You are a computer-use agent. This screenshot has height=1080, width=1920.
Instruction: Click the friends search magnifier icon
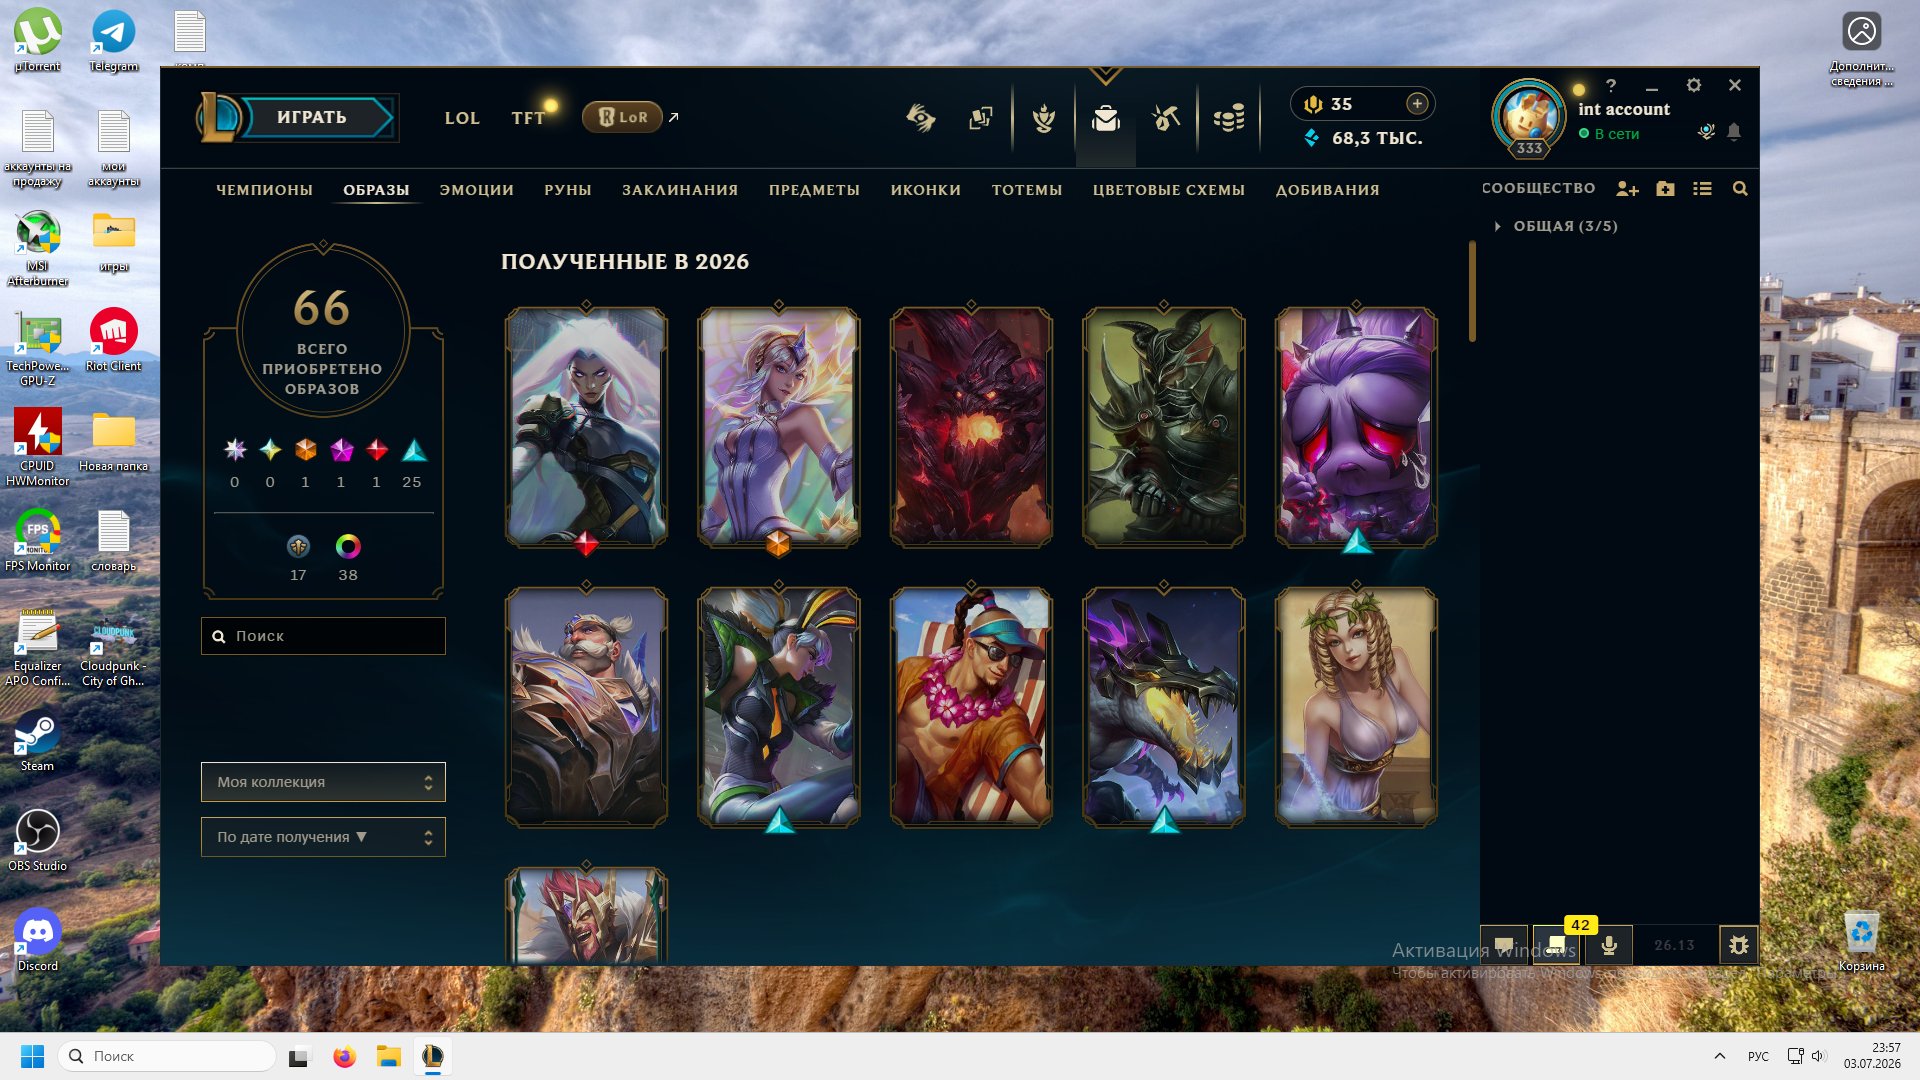point(1740,189)
